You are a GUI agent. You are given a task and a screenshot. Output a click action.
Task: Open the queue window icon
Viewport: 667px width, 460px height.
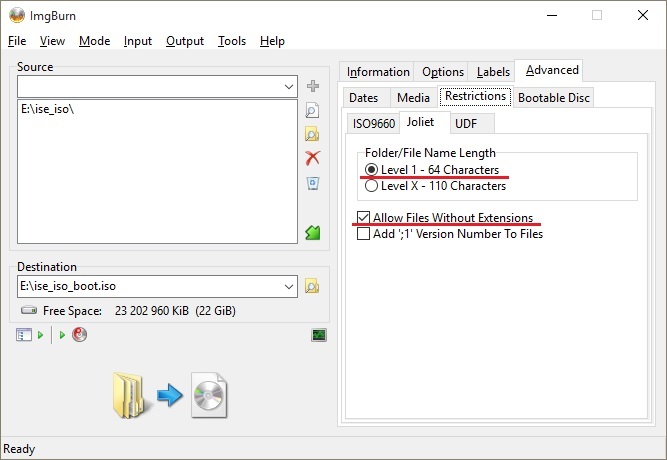(24, 335)
